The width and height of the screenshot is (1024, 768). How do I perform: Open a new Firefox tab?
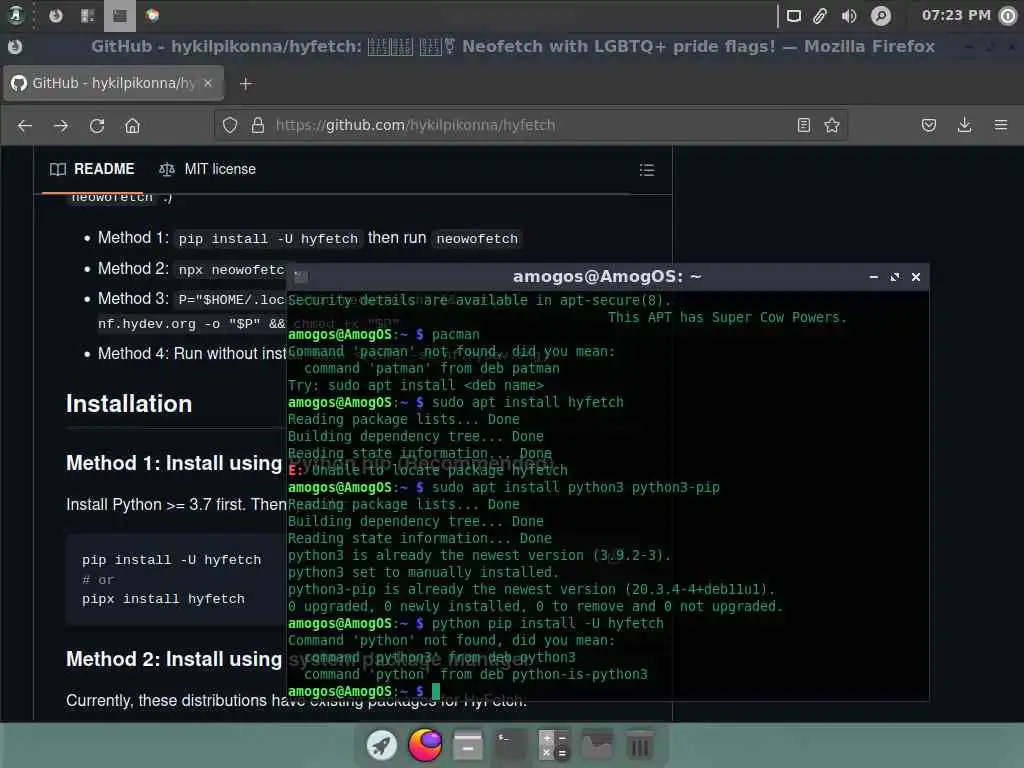(246, 84)
